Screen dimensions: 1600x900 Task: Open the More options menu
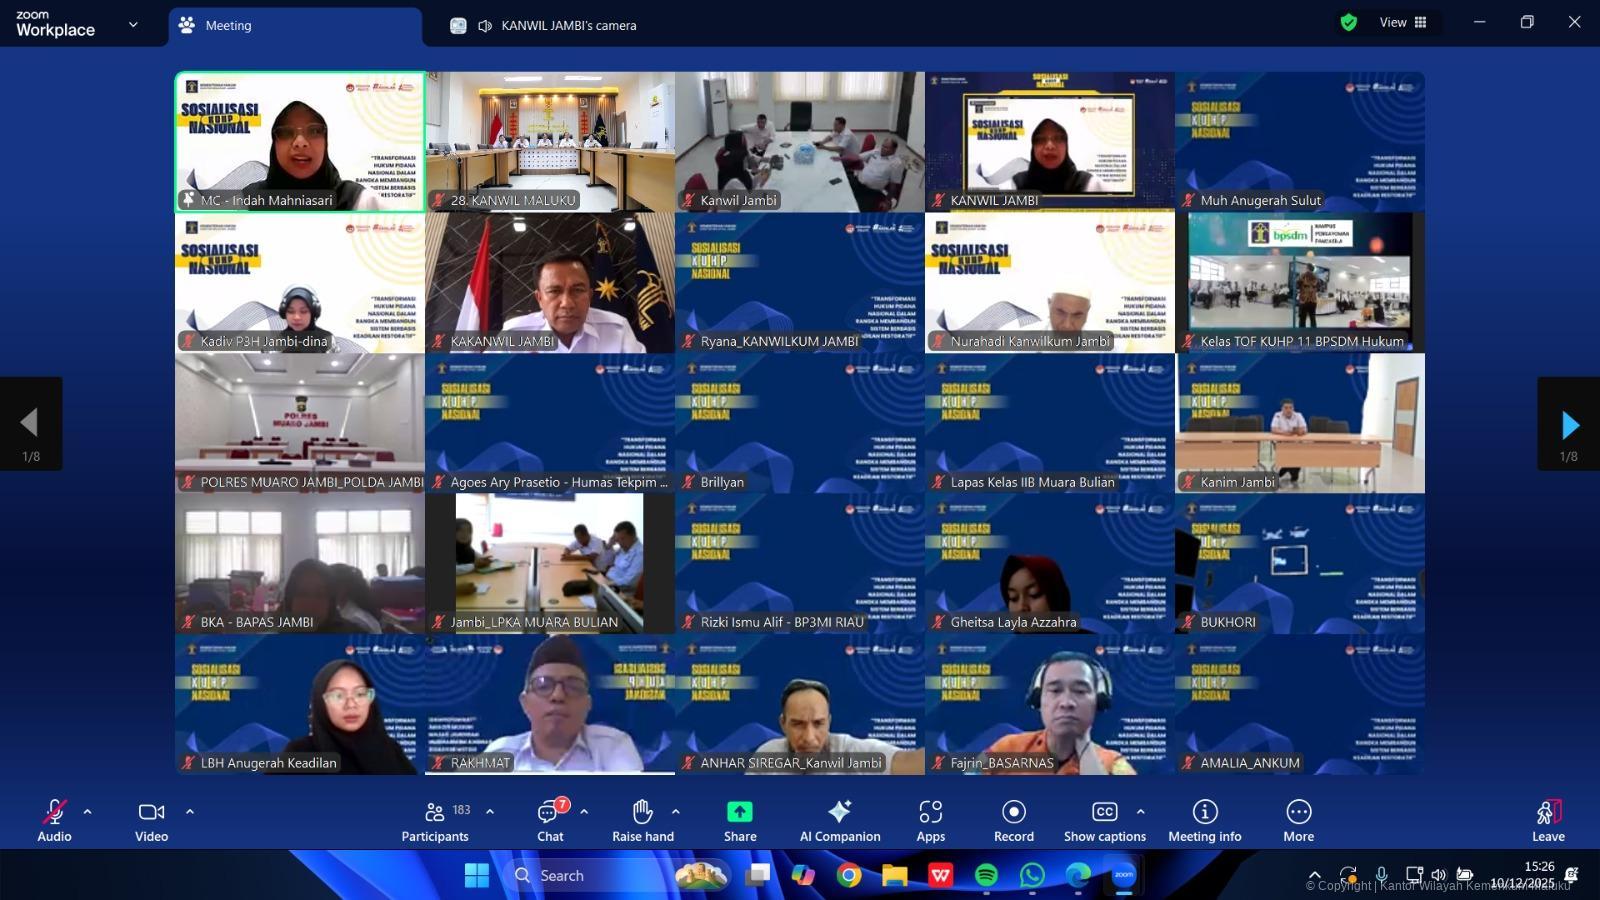click(1298, 820)
